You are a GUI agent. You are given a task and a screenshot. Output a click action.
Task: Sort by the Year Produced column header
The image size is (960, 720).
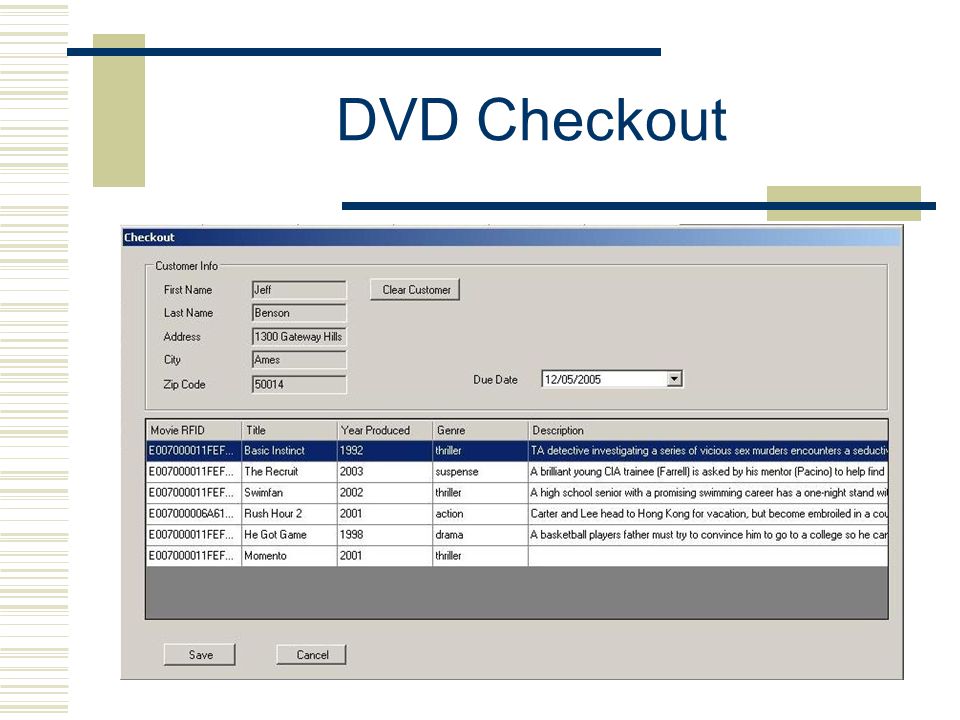click(x=385, y=430)
